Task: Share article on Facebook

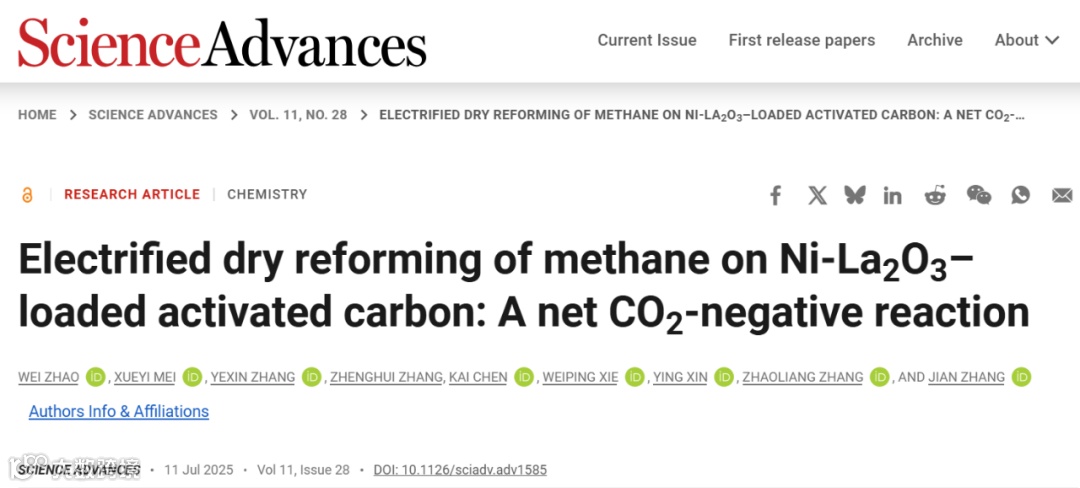Action: 775,195
